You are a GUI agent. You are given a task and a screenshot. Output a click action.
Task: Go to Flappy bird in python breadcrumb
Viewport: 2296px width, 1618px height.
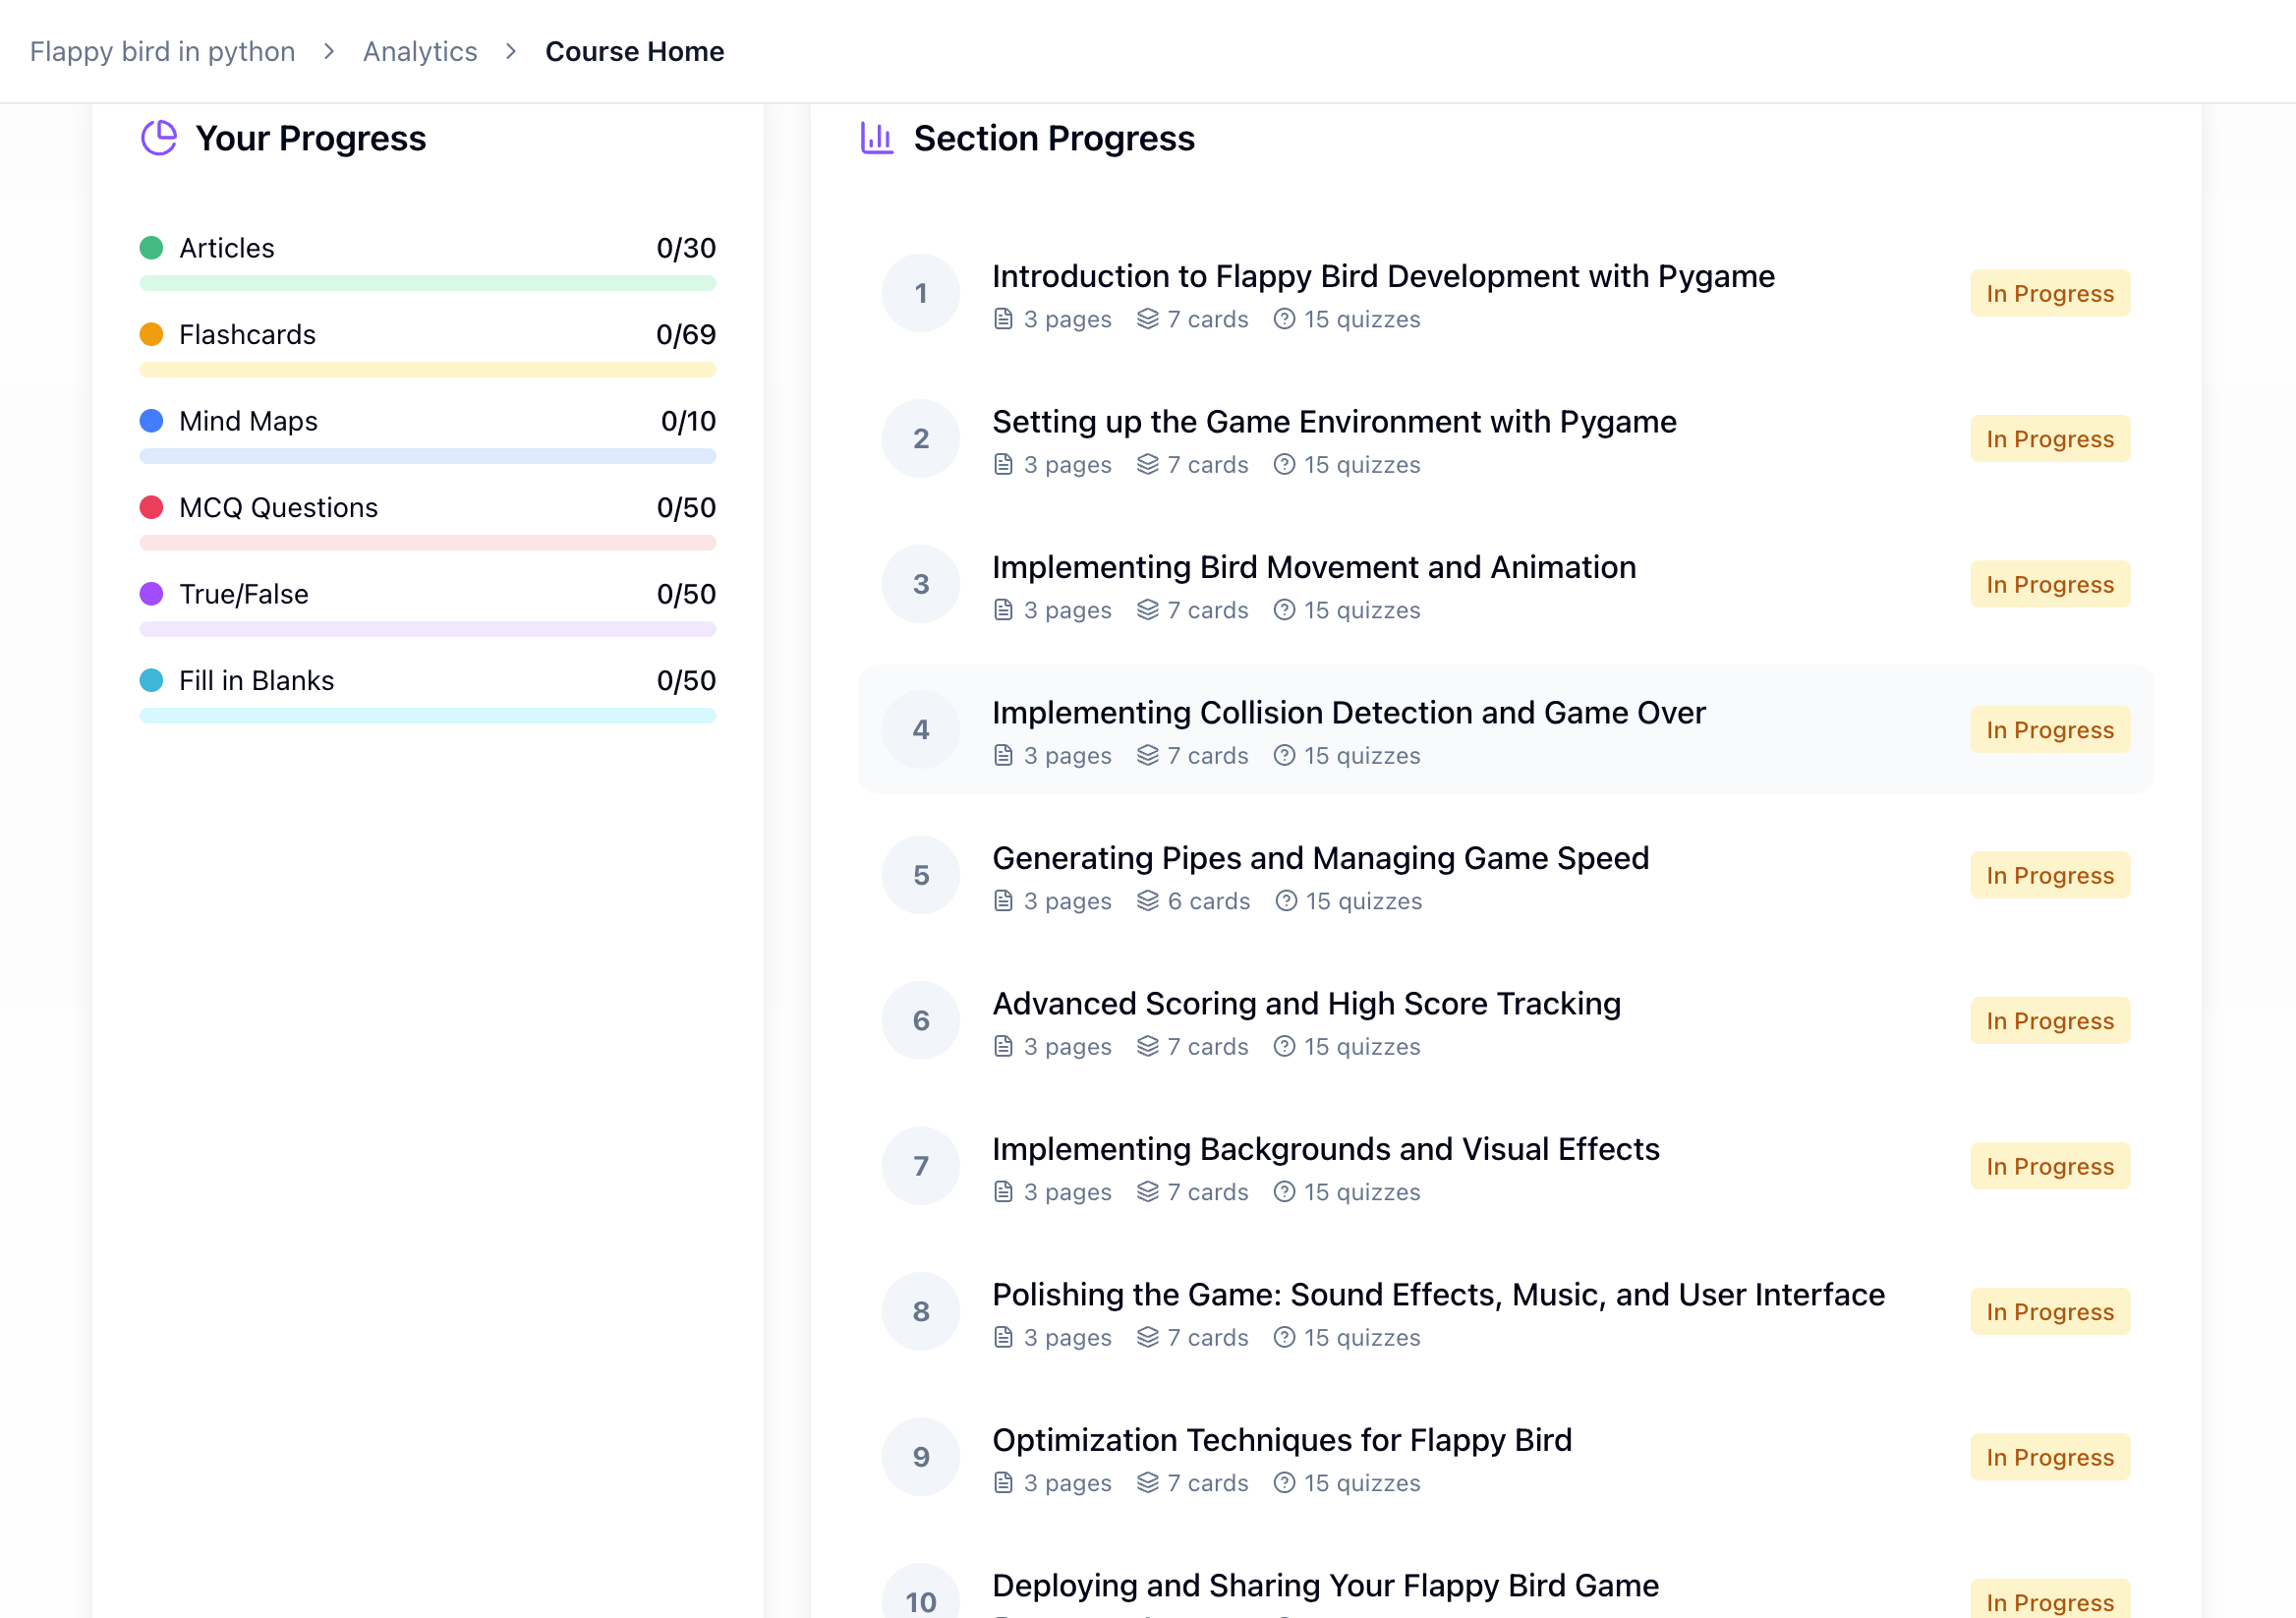(x=162, y=51)
